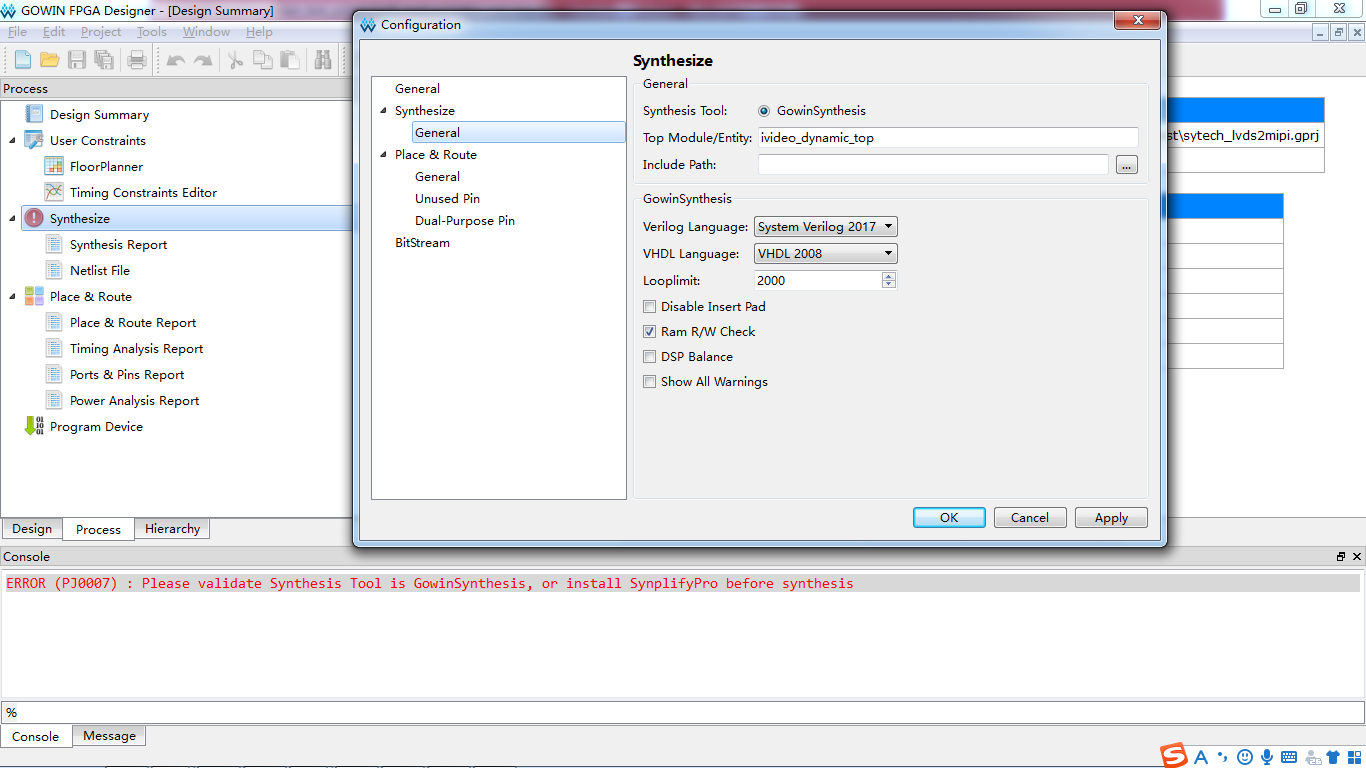
Task: Enable Show All Warnings checkbox
Action: click(x=650, y=382)
